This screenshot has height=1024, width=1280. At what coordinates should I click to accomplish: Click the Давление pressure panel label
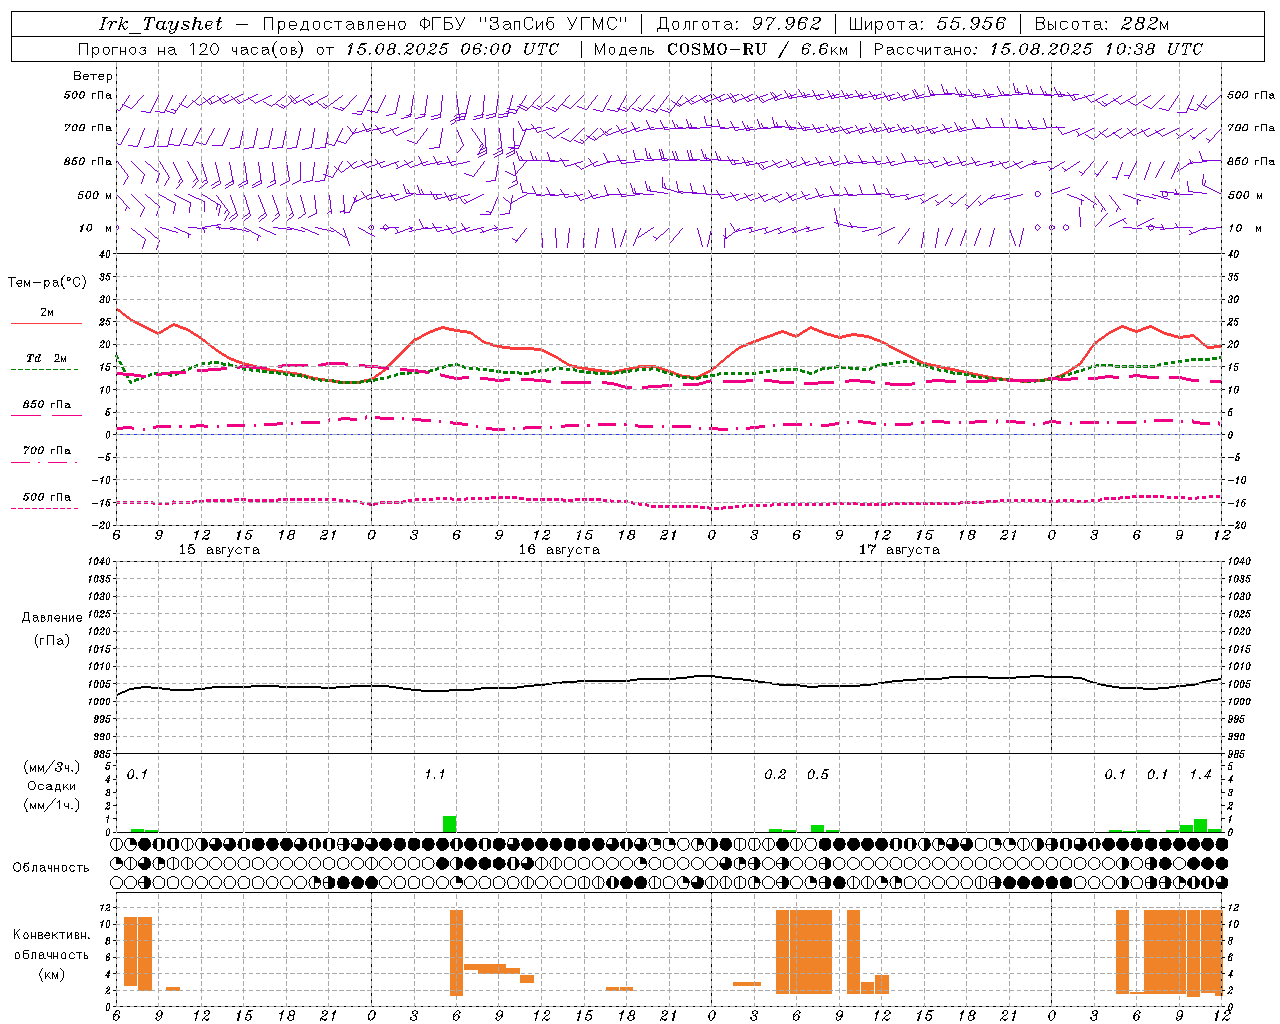pos(52,618)
